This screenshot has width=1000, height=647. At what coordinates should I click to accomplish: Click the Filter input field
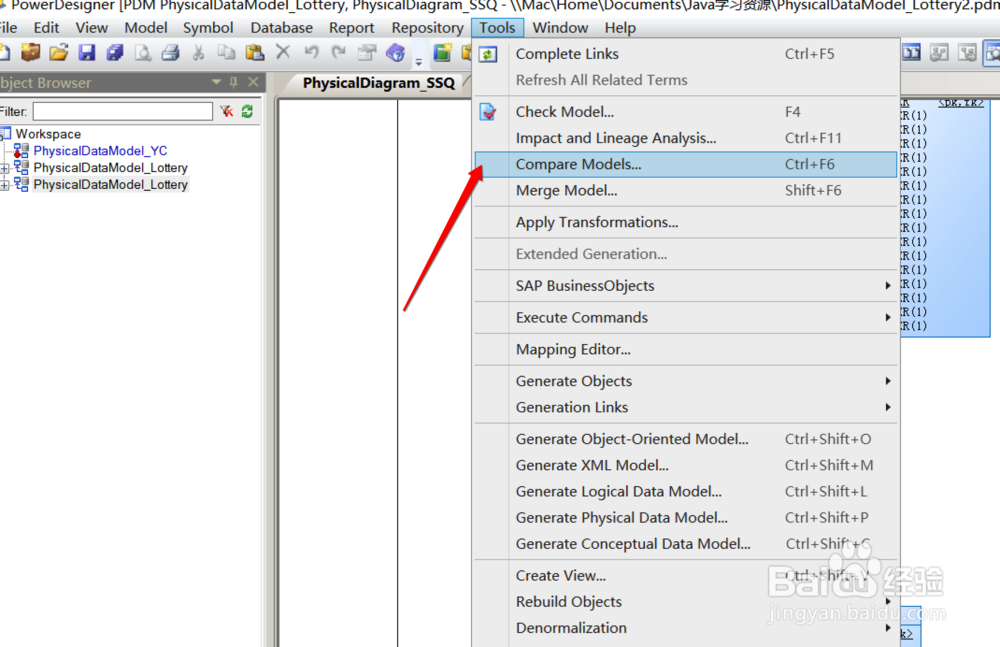pyautogui.click(x=122, y=112)
